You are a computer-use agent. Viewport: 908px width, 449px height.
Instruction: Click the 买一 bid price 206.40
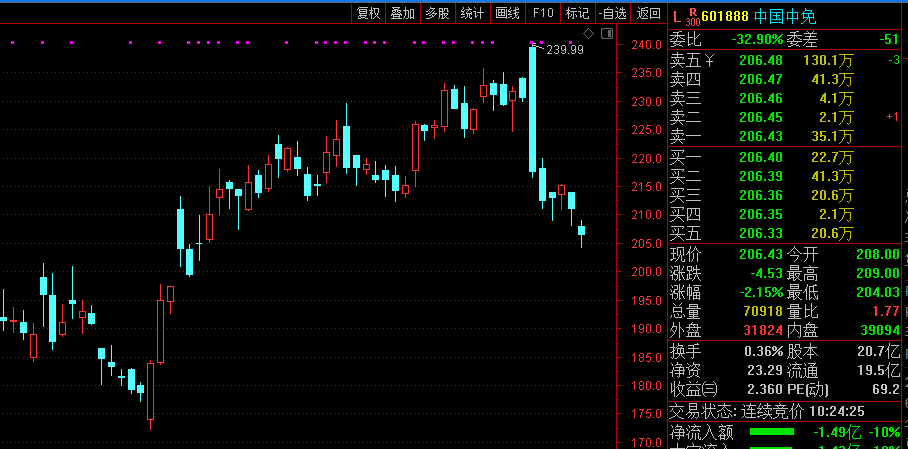click(758, 157)
